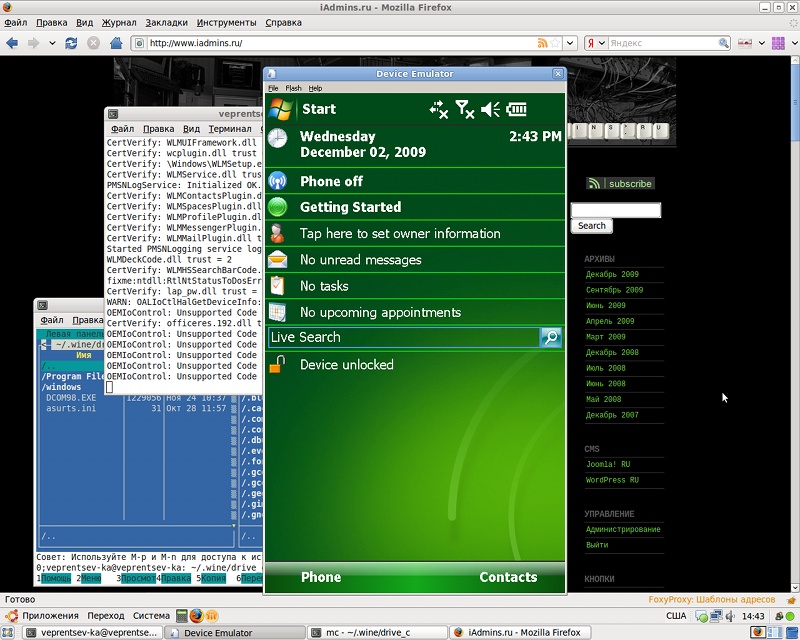Open the Yandex search engine selector dropdown
This screenshot has height=640, width=800.
(596, 43)
